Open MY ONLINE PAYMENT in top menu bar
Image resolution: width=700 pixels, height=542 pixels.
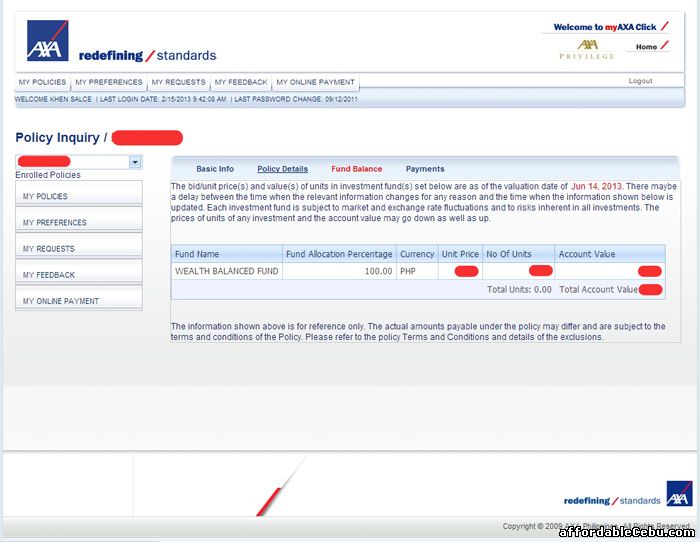315,82
